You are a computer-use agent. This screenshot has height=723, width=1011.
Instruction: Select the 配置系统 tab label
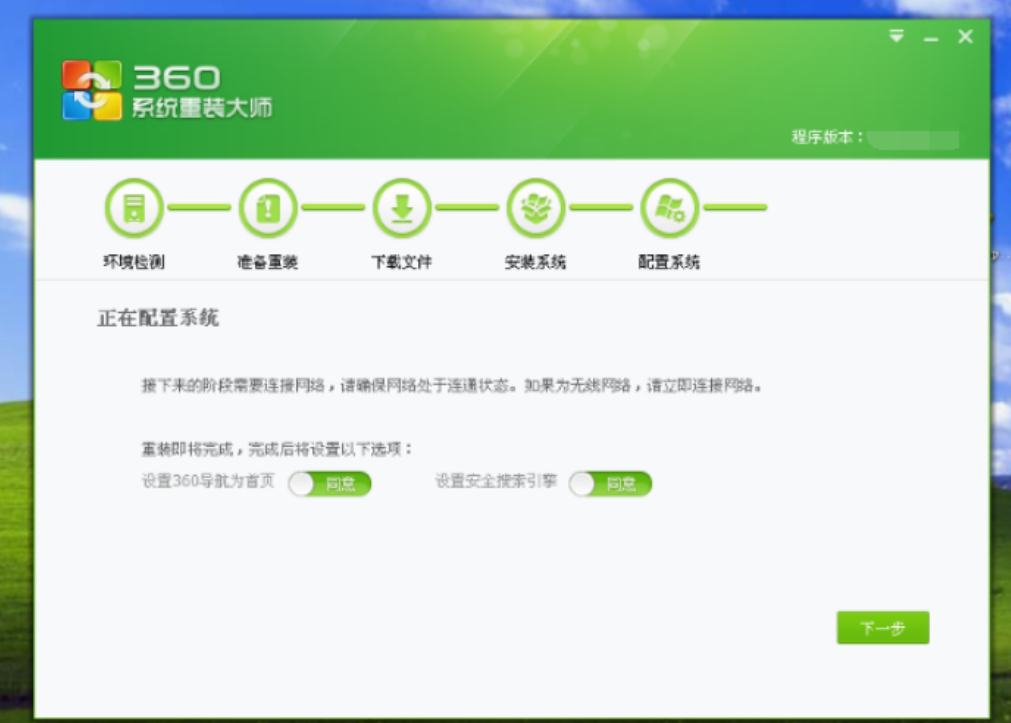point(670,260)
